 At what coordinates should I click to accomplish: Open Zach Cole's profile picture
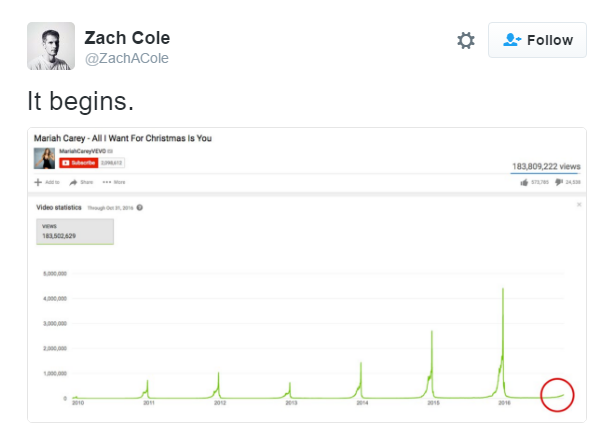click(51, 46)
